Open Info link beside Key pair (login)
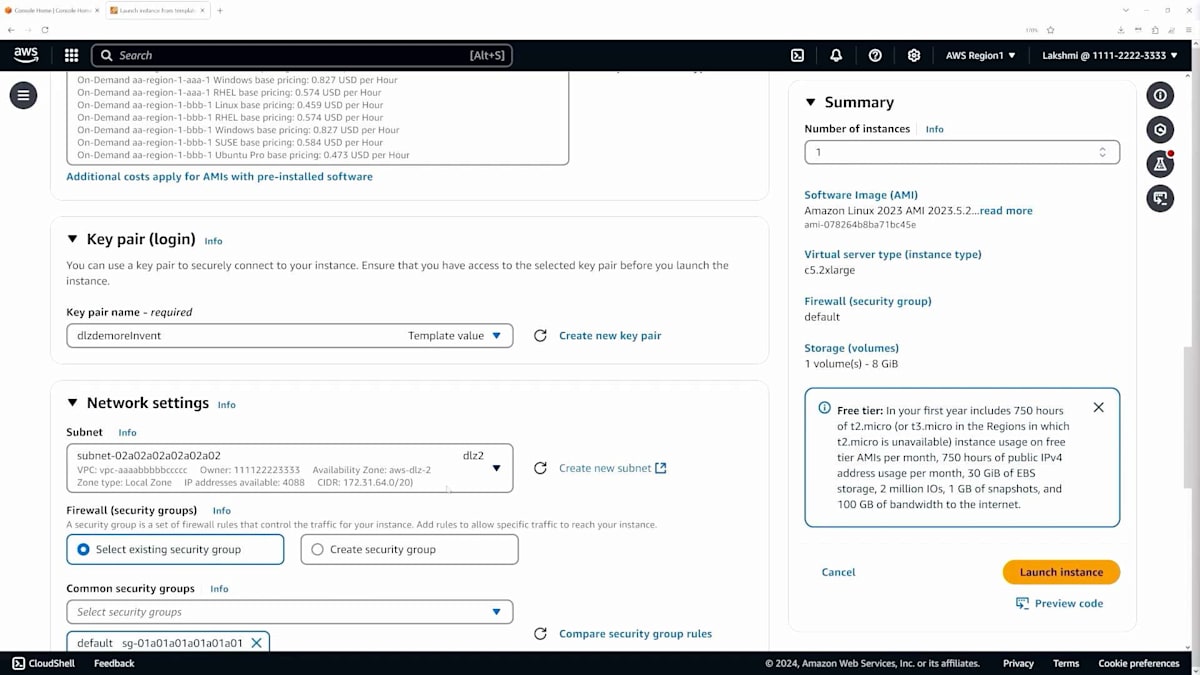Image resolution: width=1200 pixels, height=675 pixels. pyautogui.click(x=213, y=241)
